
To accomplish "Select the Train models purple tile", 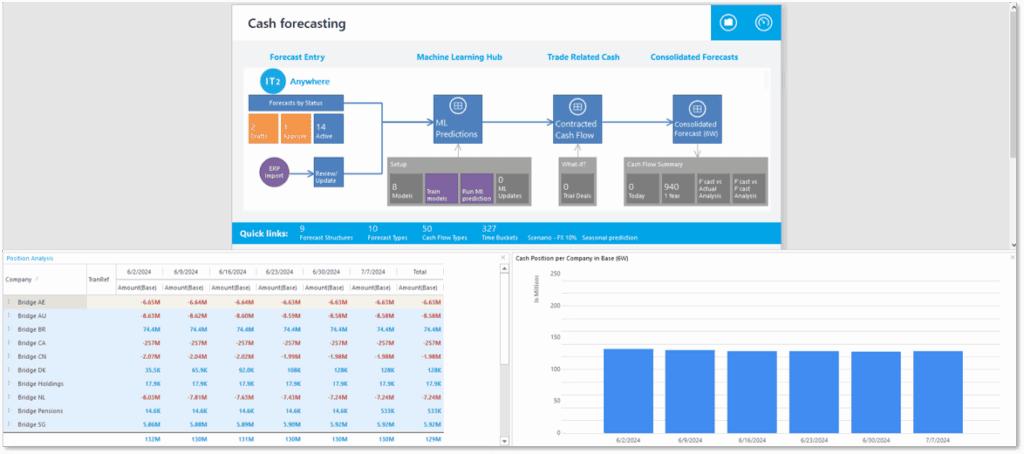I will pos(441,189).
